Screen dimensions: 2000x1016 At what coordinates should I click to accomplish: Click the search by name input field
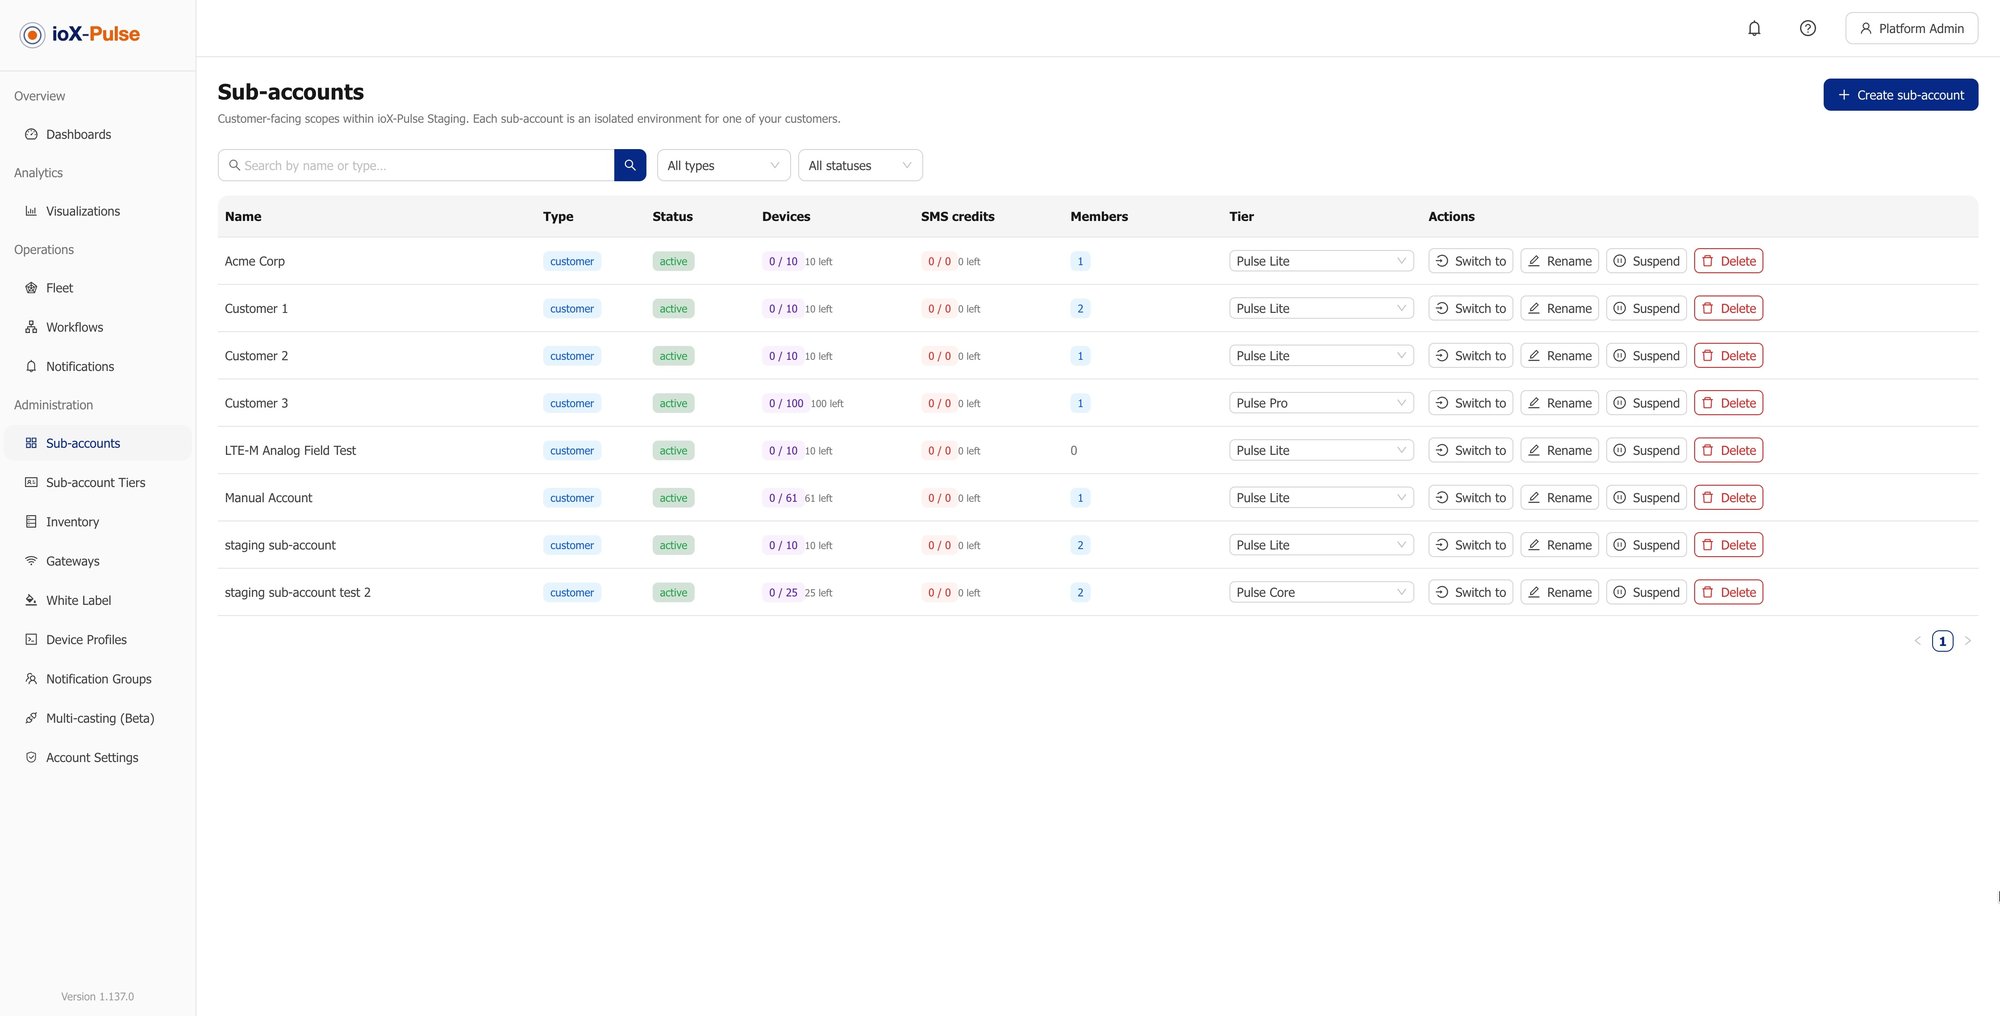tap(416, 165)
